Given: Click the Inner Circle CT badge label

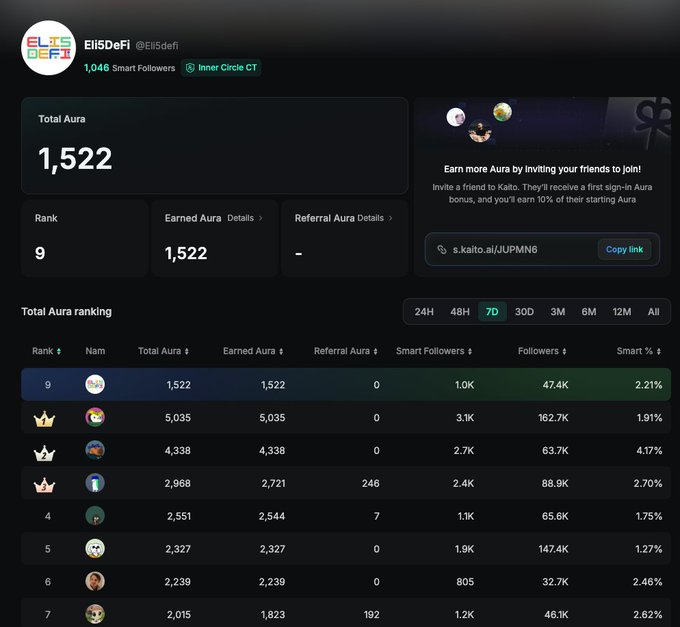Looking at the screenshot, I should [x=228, y=68].
